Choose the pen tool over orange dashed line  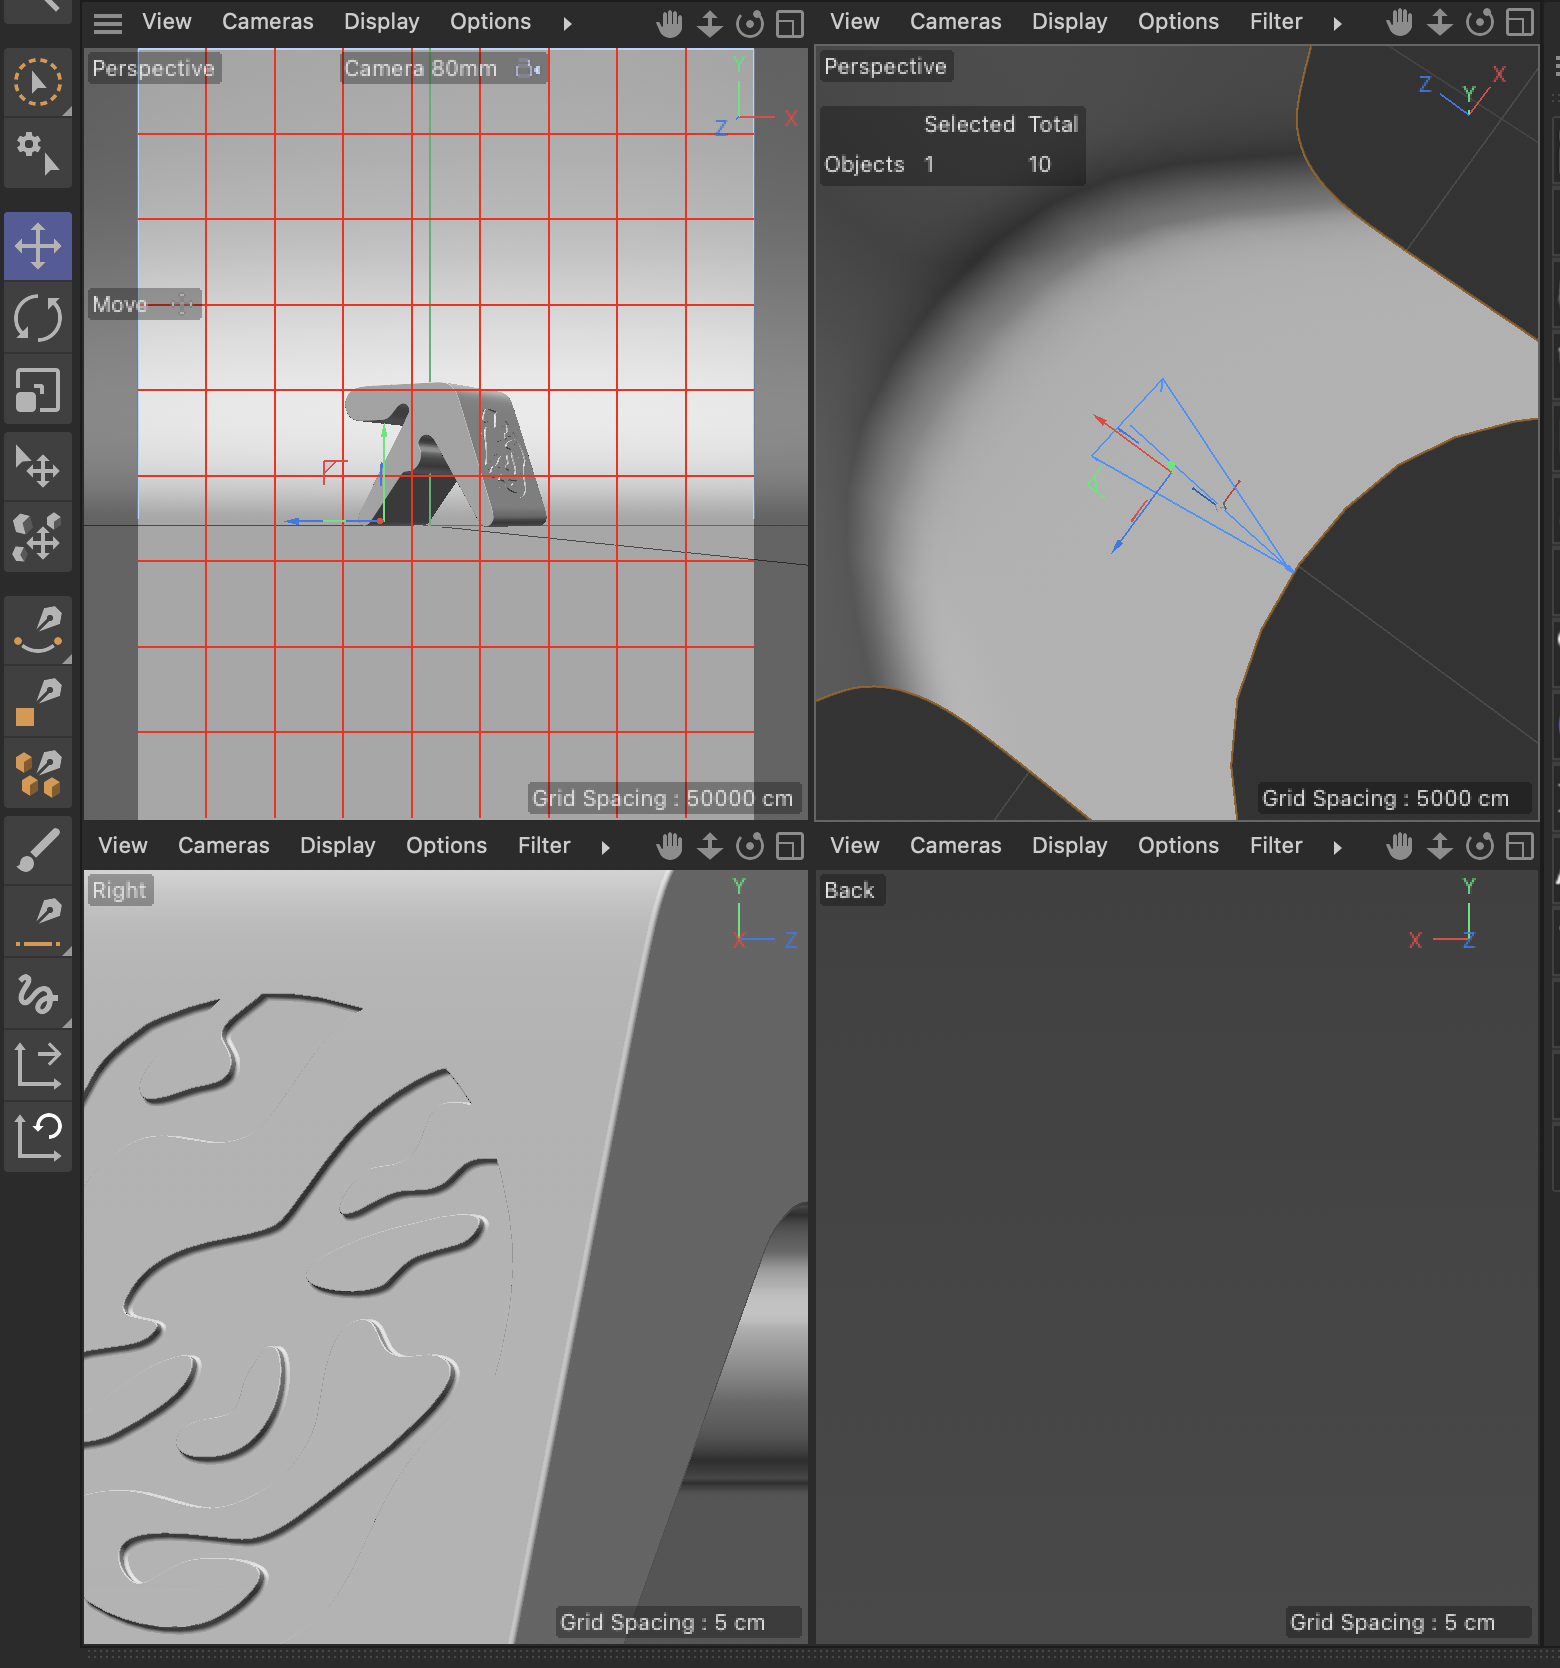[38, 922]
